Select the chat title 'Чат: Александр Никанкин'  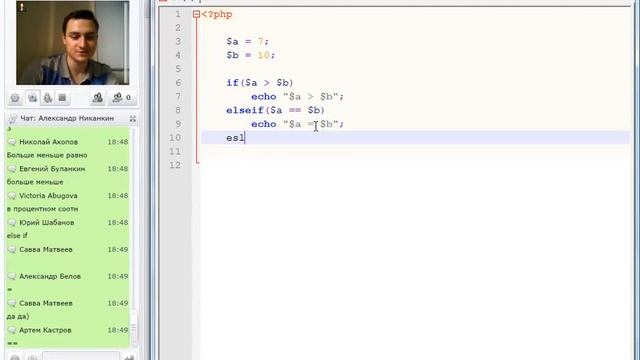[67, 118]
